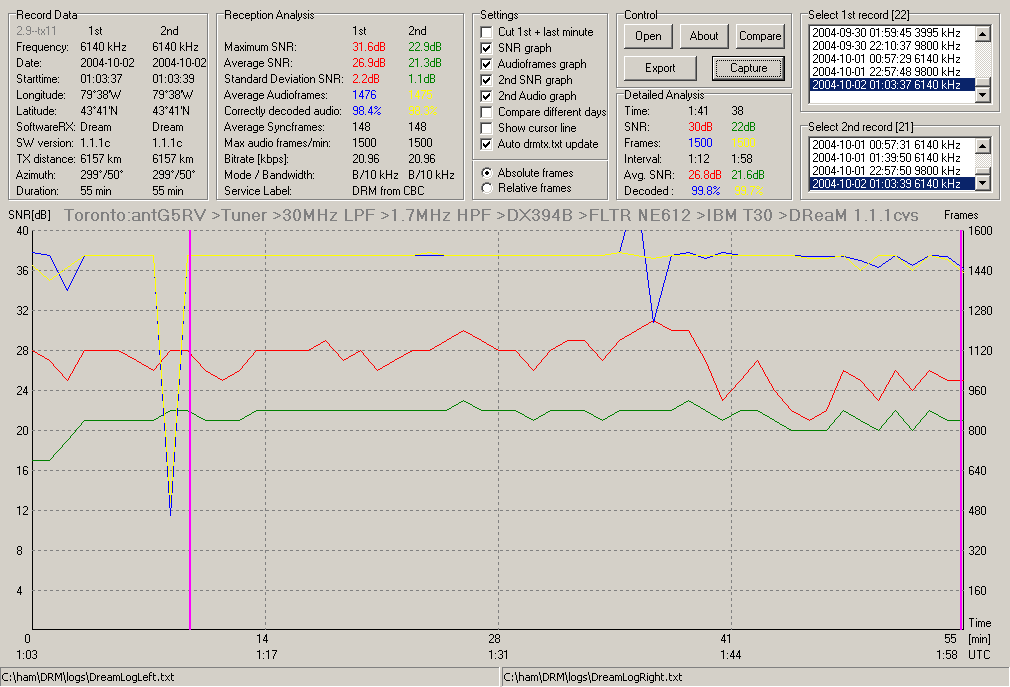
Task: Click the 2nd record list's up arrow
Action: pyautogui.click(x=982, y=147)
